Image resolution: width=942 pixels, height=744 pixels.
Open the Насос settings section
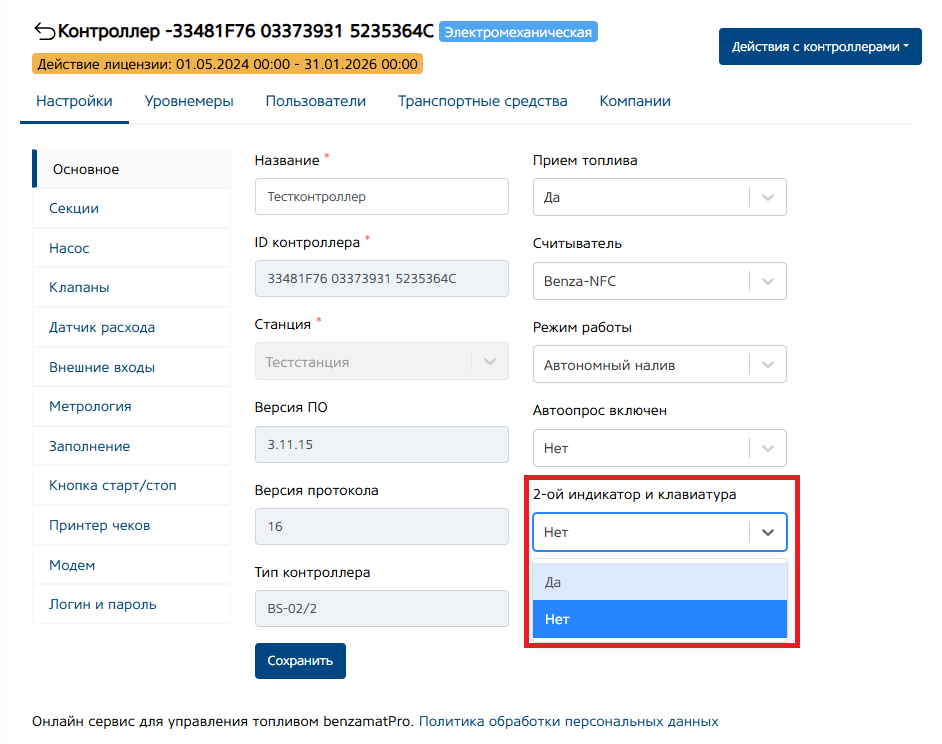click(69, 248)
